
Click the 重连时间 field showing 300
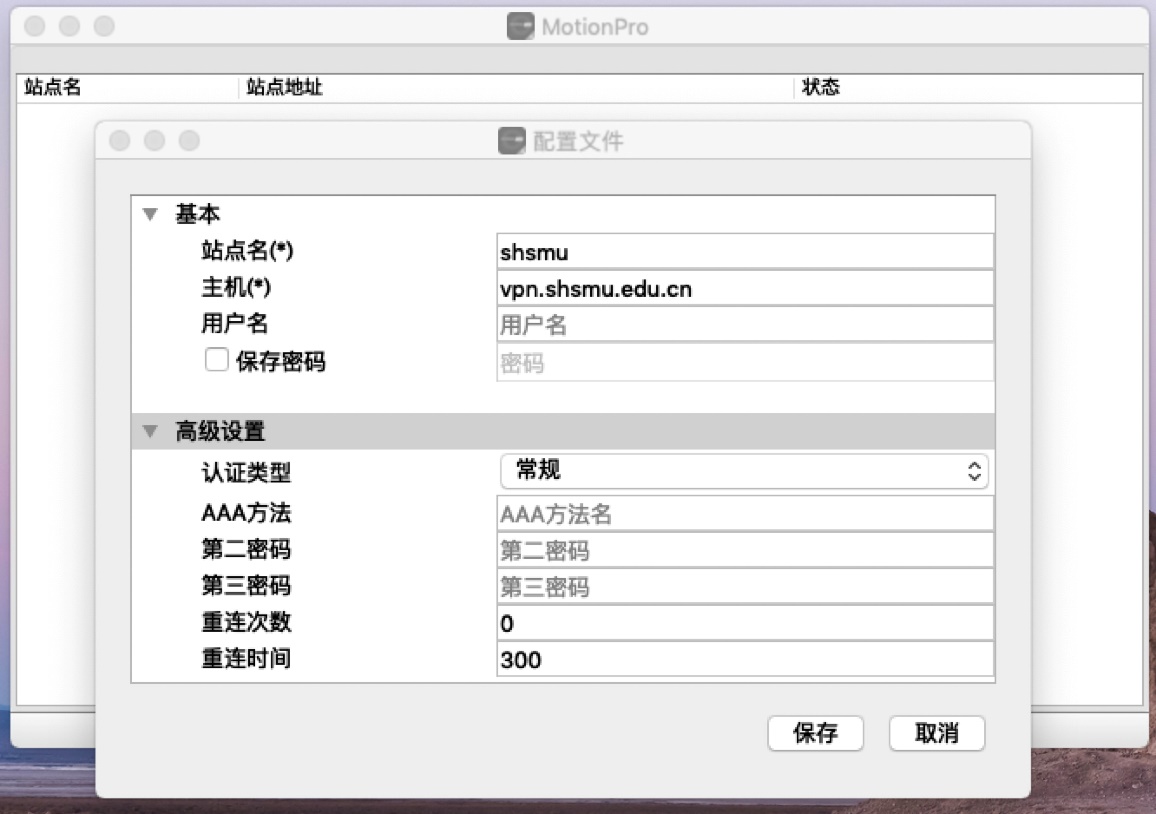(745, 659)
